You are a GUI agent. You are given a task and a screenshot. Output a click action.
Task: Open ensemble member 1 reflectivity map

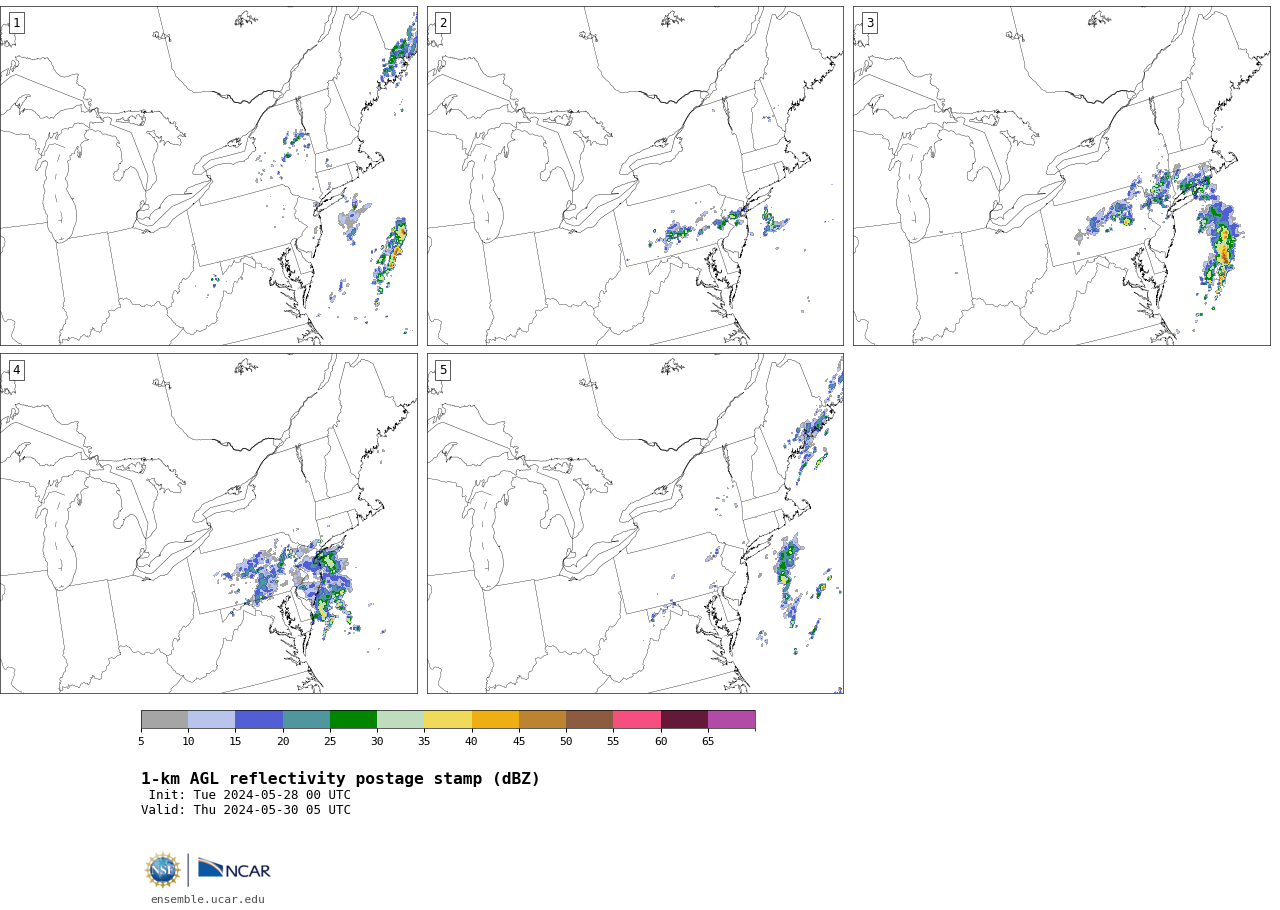click(208, 176)
